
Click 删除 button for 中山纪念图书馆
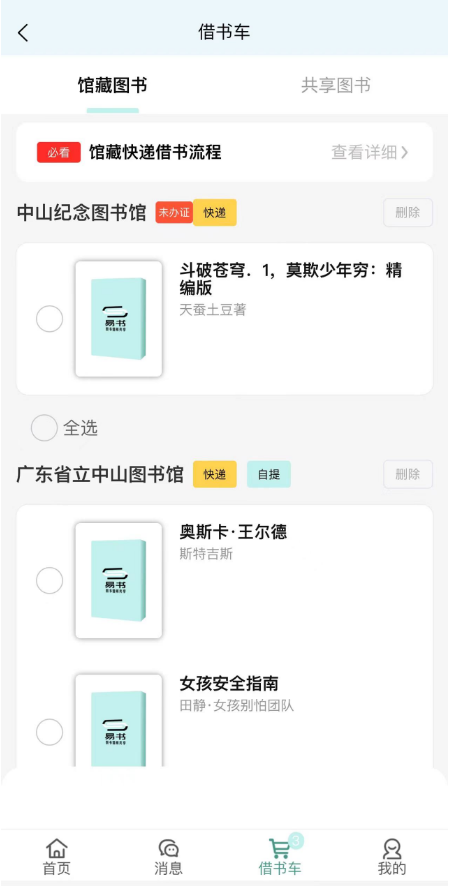pyautogui.click(x=408, y=212)
